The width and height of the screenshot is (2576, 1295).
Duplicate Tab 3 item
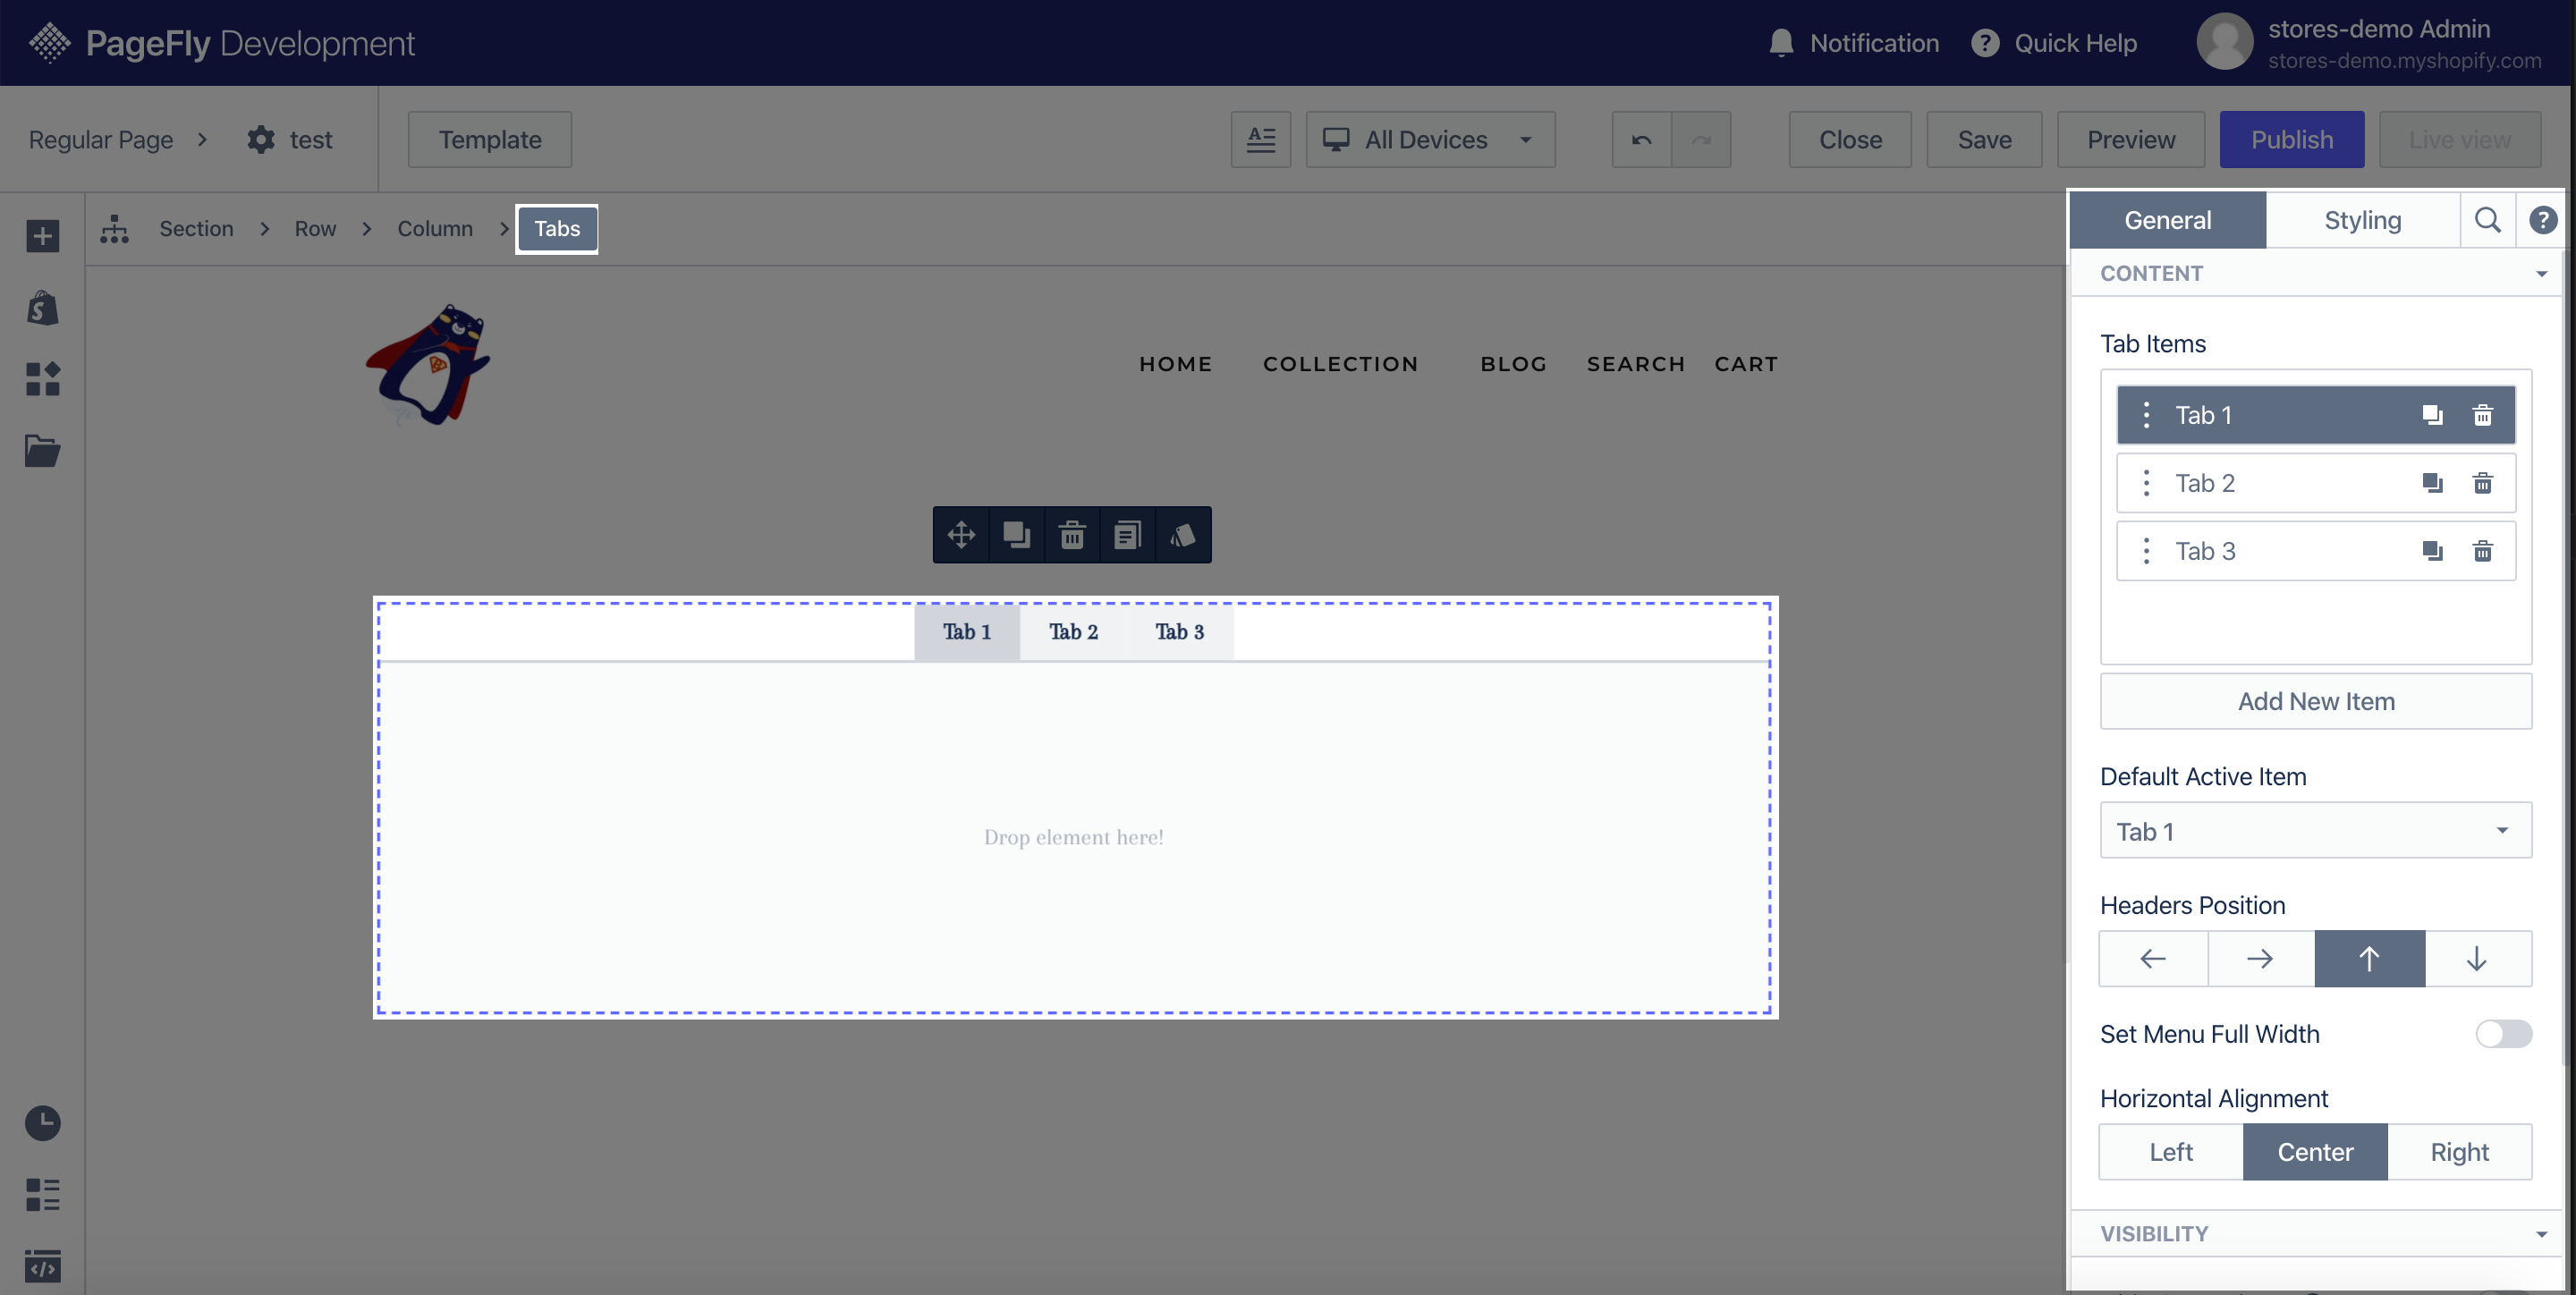2432,551
